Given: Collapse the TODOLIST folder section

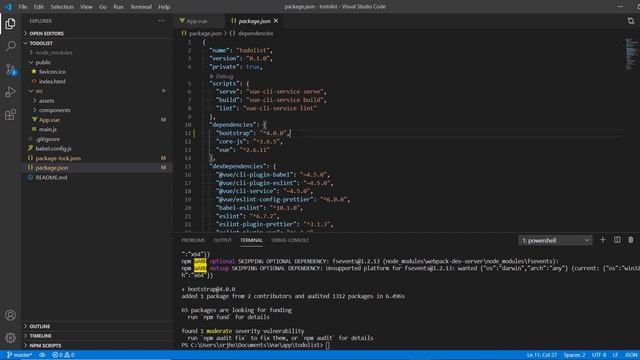Looking at the screenshot, I should click(x=97, y=43).
